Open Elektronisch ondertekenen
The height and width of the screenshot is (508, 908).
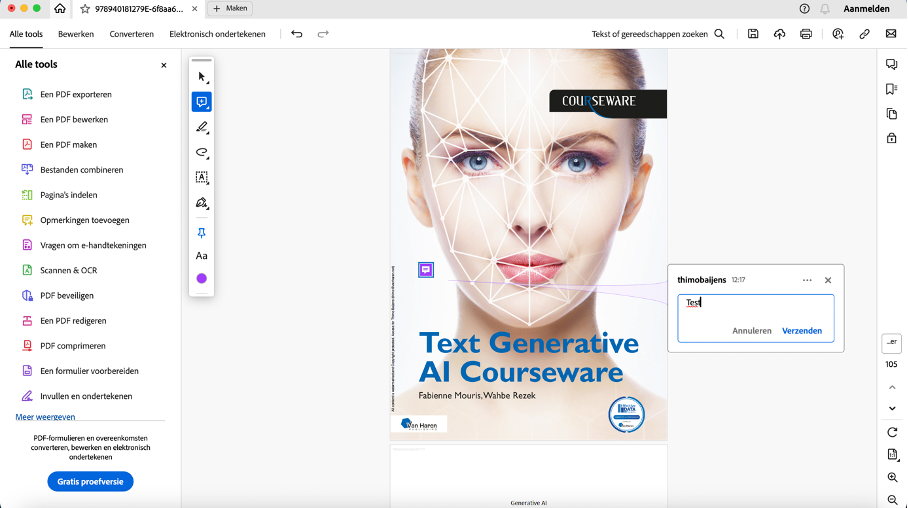pos(217,34)
